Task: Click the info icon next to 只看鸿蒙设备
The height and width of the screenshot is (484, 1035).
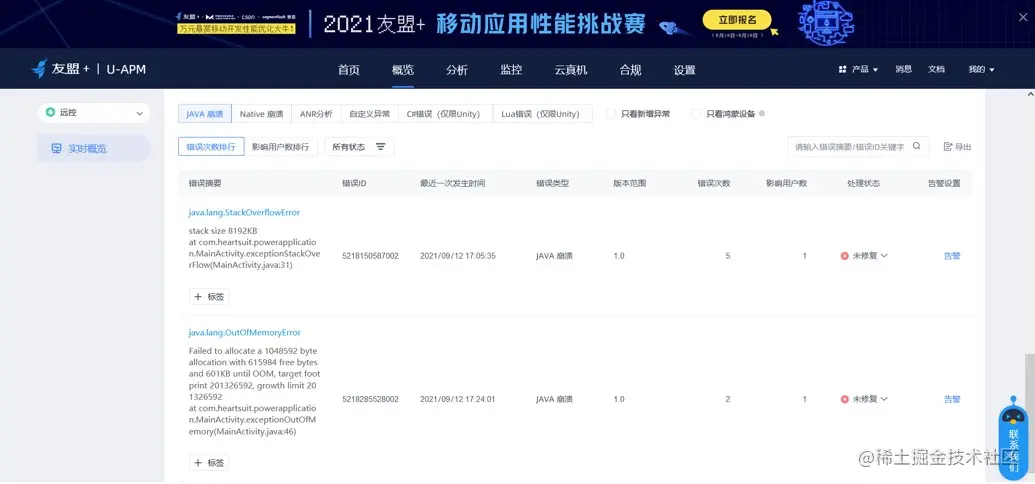Action: 762,114
